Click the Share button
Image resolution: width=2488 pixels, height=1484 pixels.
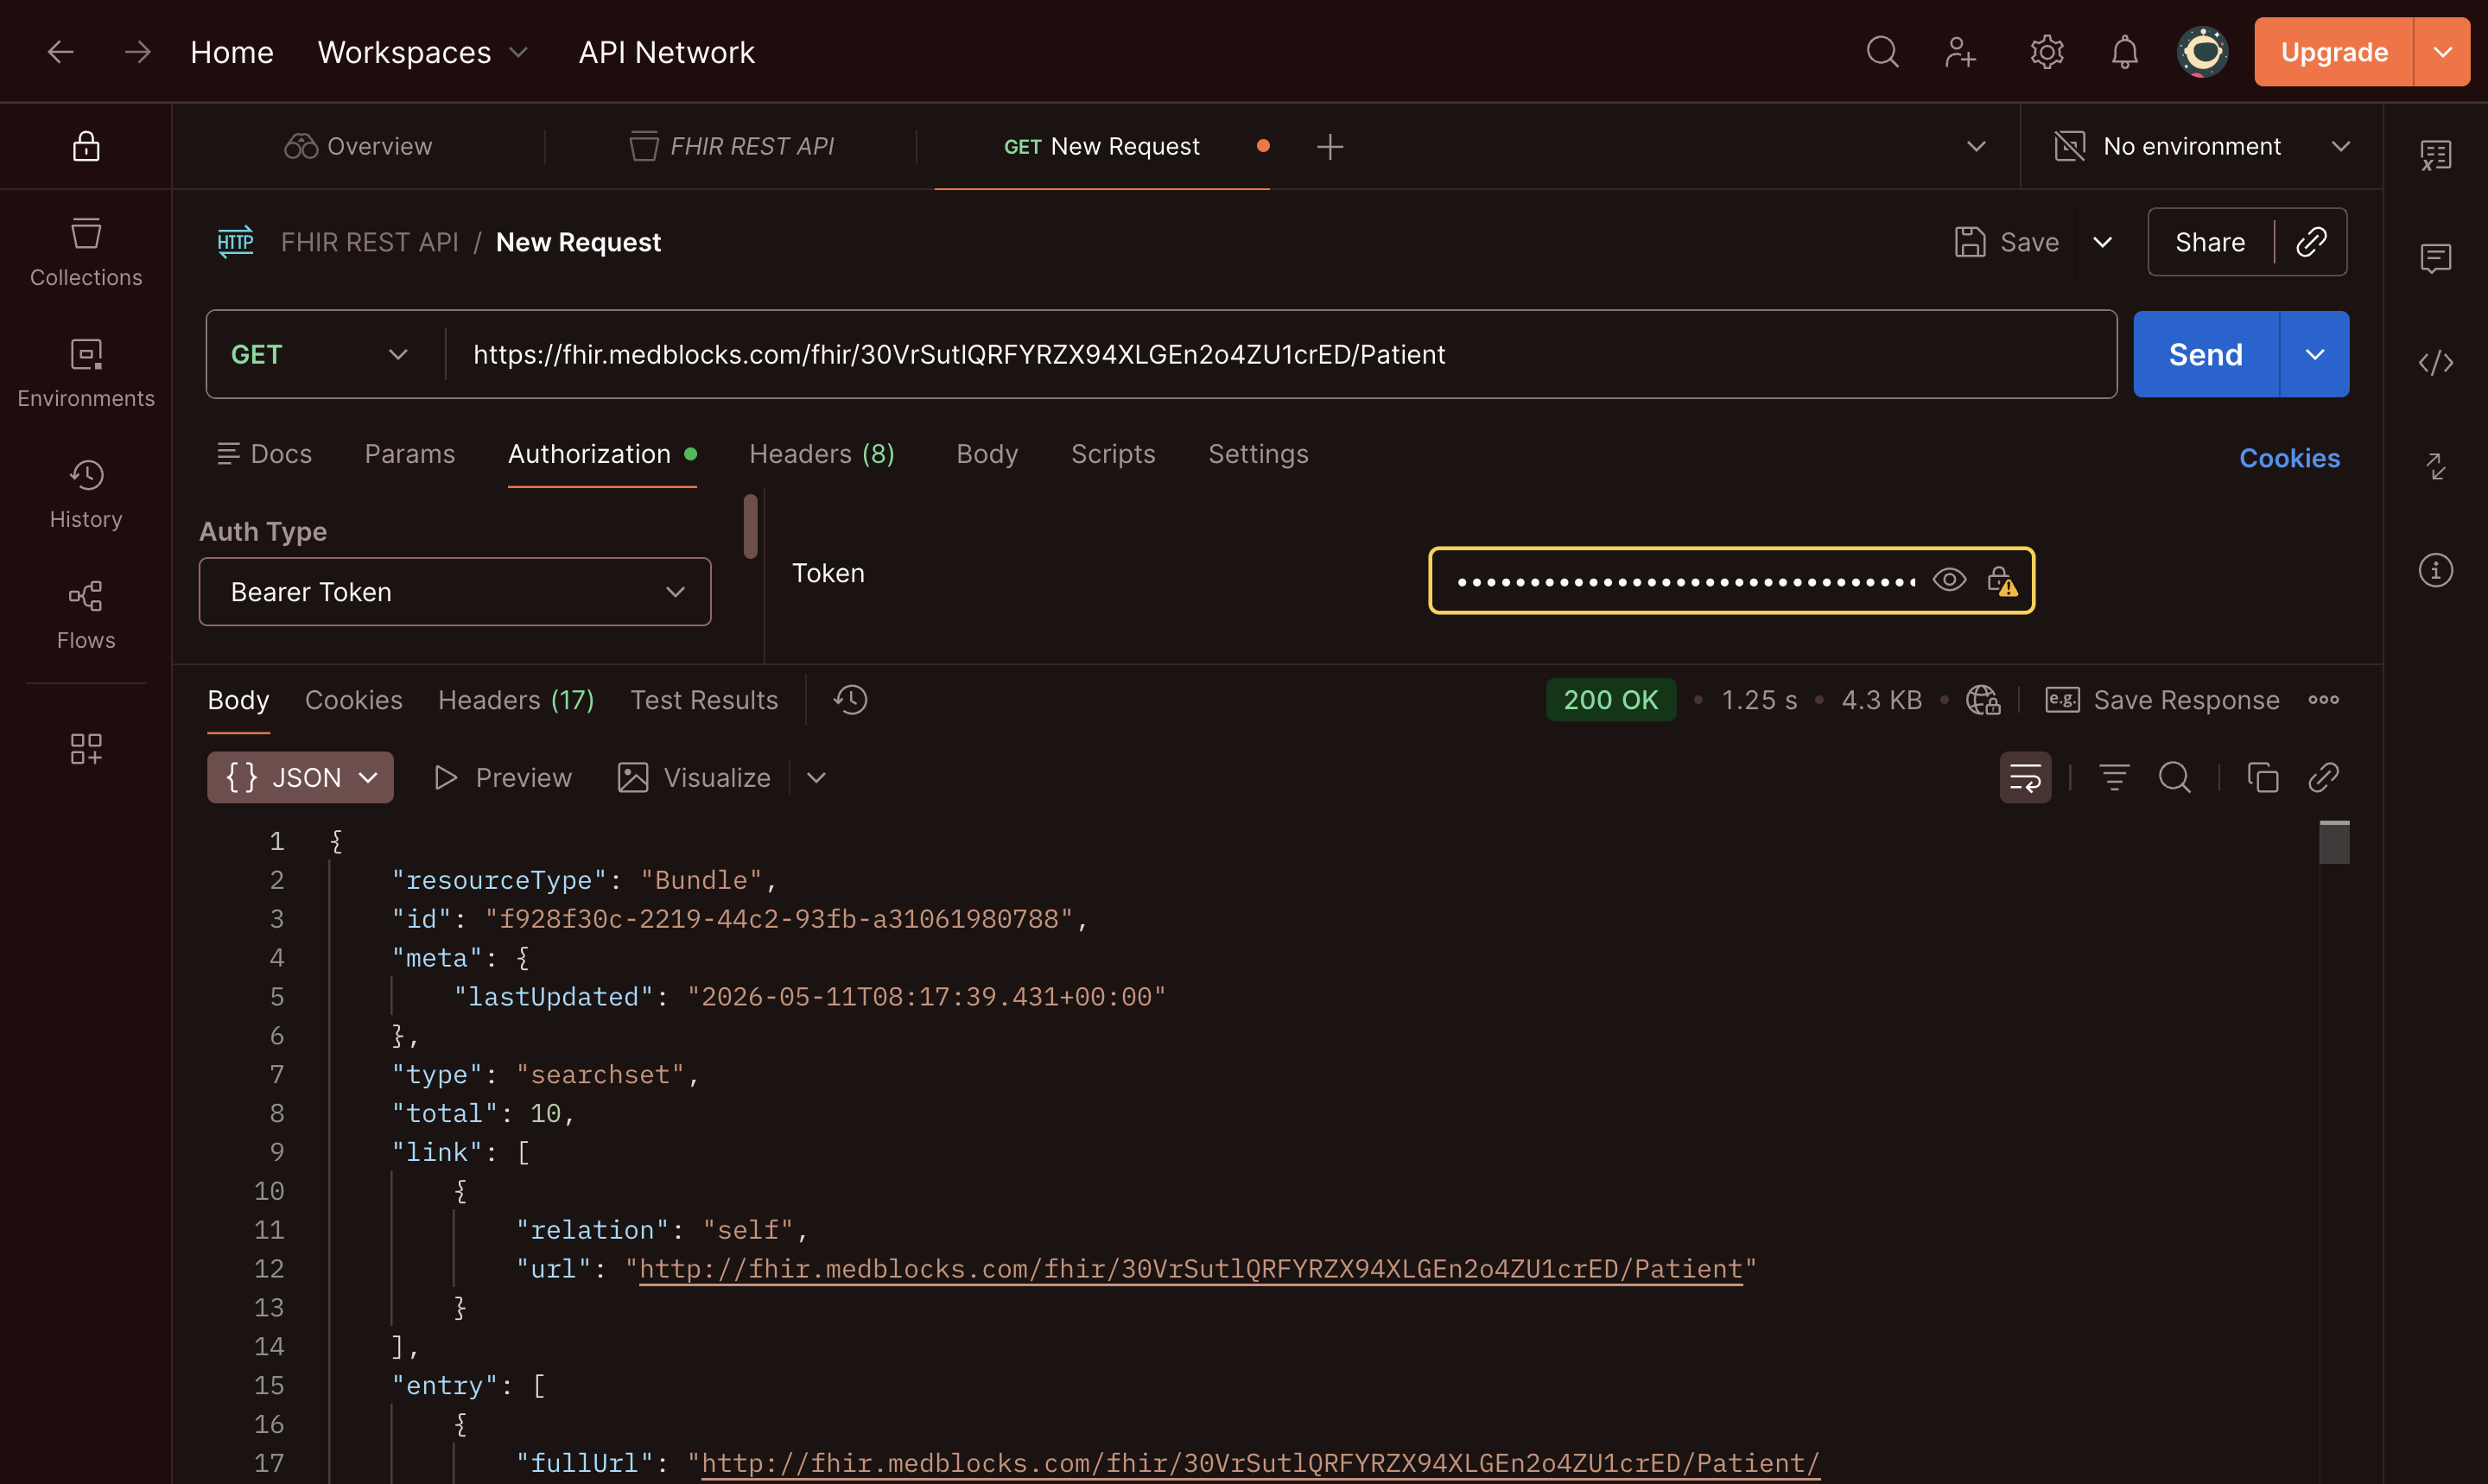(x=2210, y=242)
